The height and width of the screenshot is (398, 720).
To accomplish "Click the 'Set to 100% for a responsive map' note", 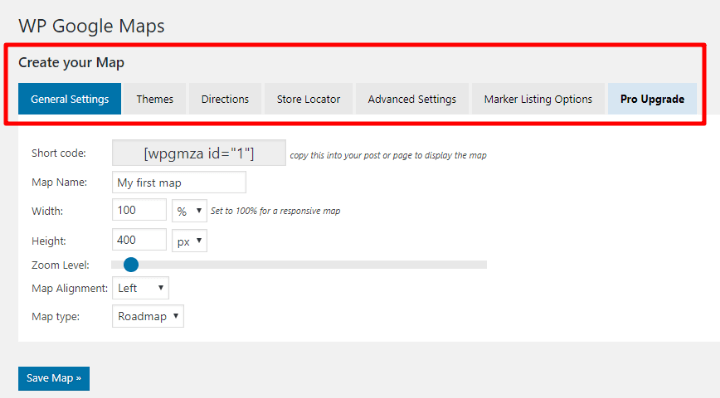I will point(276,211).
